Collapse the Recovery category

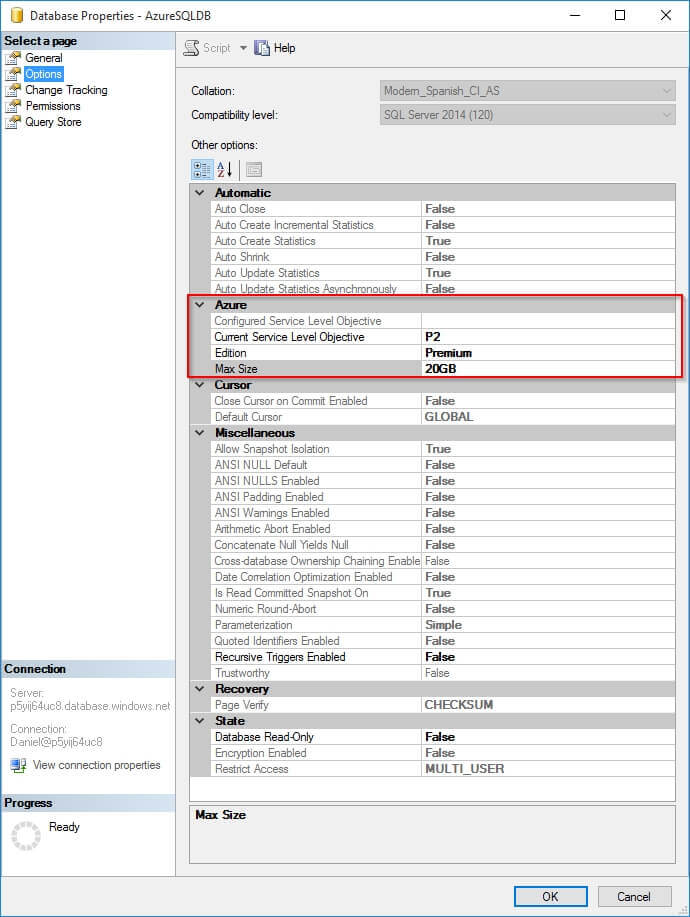point(200,689)
